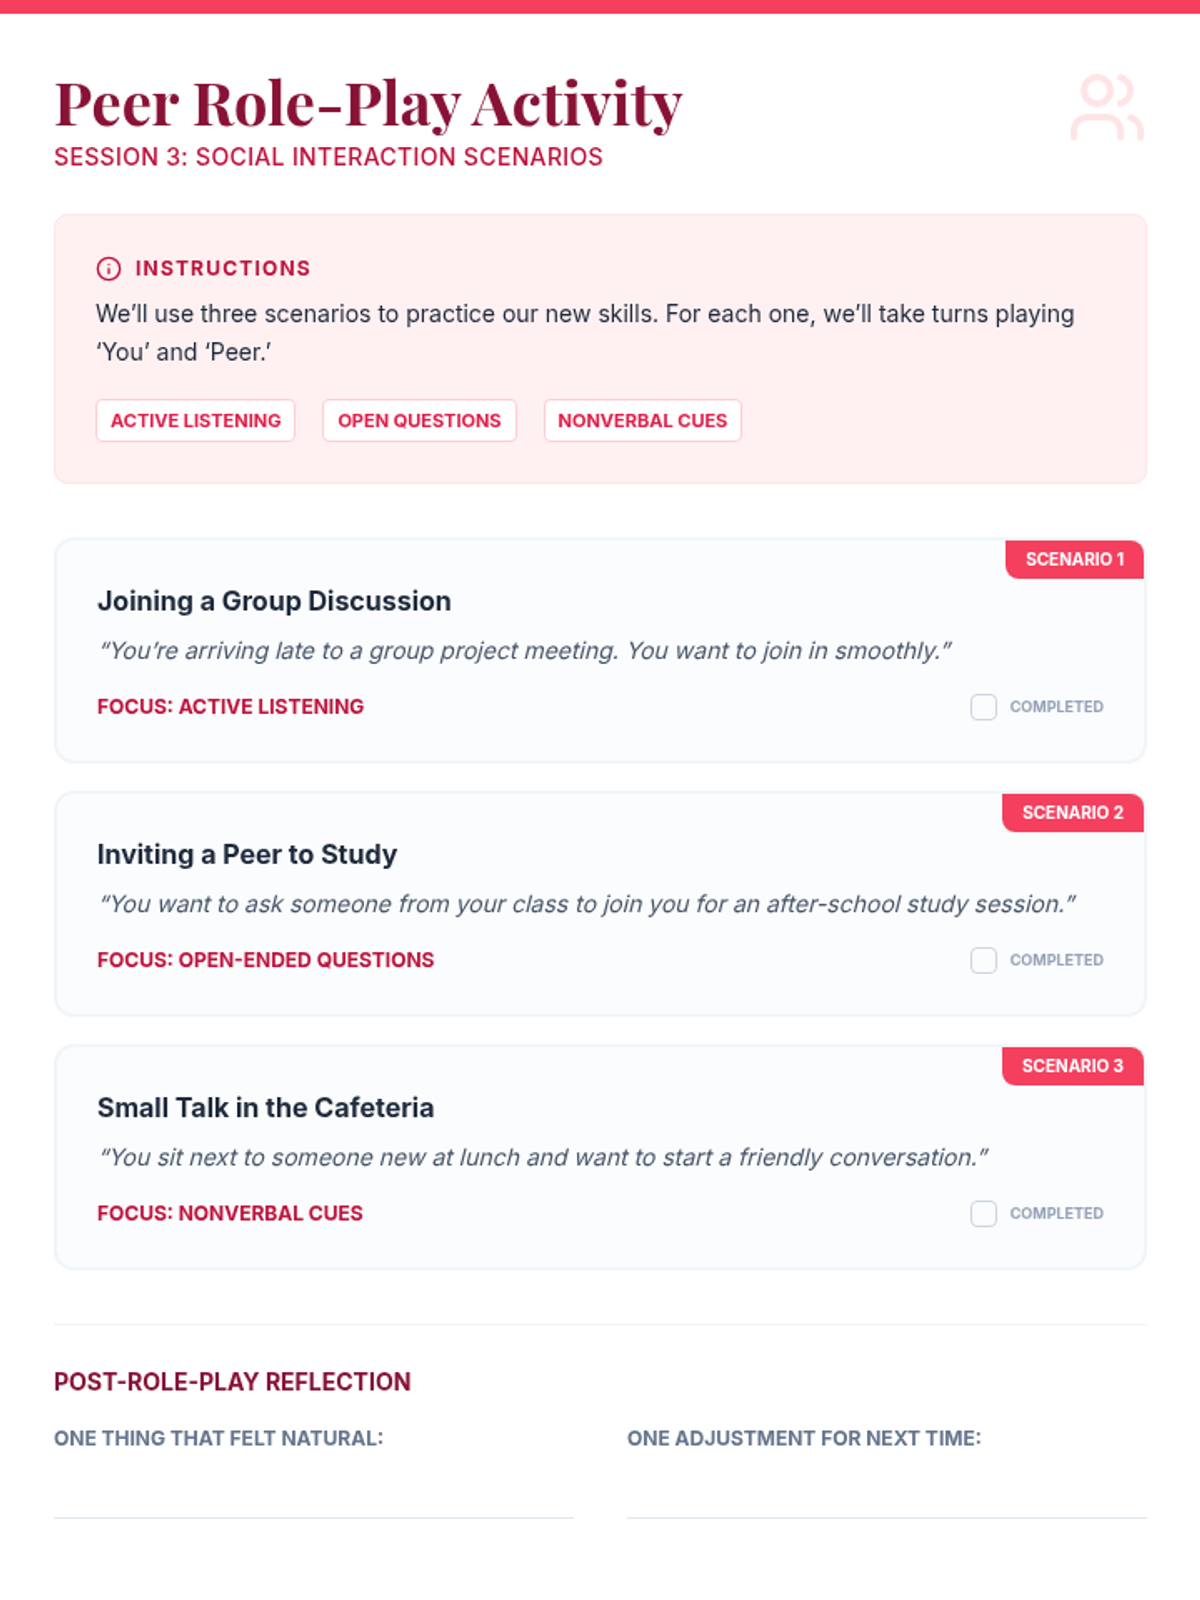Click the Peer Role-Play Activity title
This screenshot has height=1600, width=1200.
click(368, 104)
